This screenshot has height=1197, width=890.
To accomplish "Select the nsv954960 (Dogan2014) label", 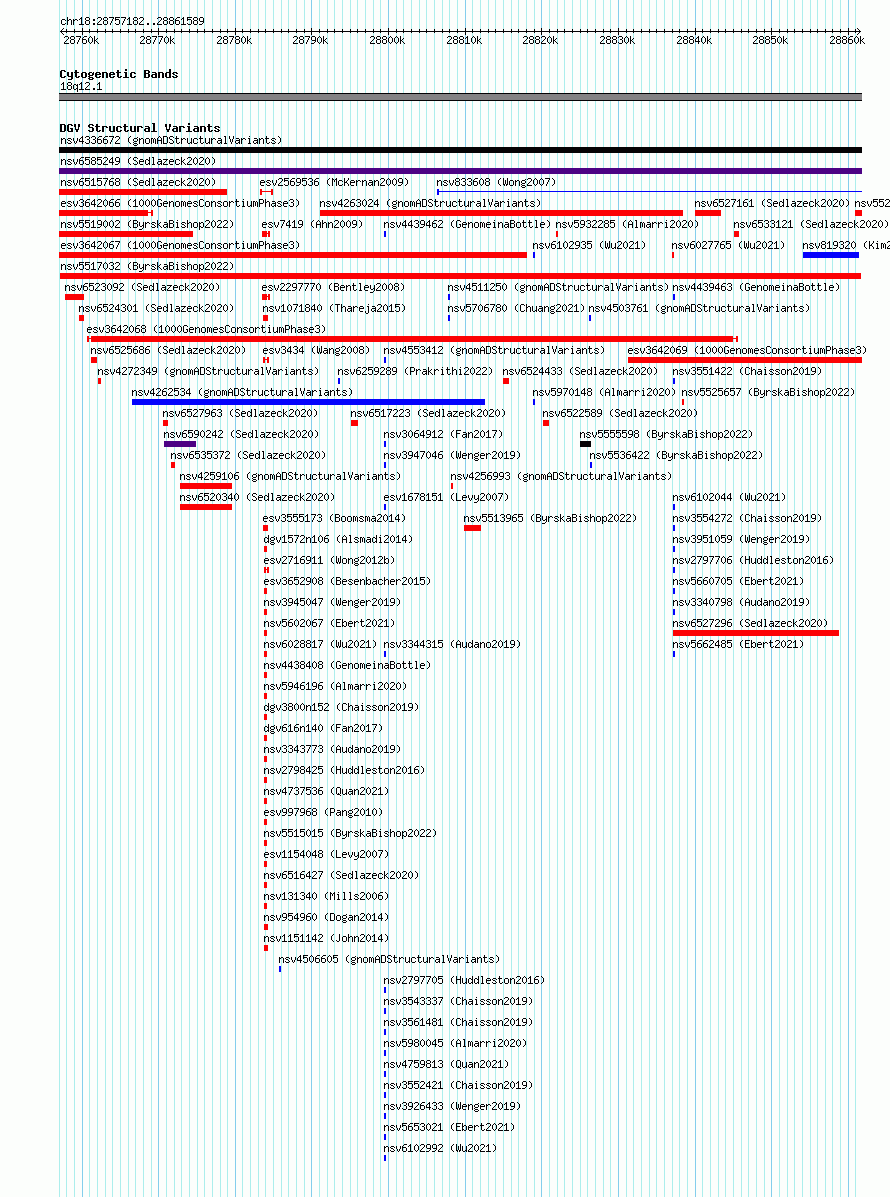I will tap(326, 917).
